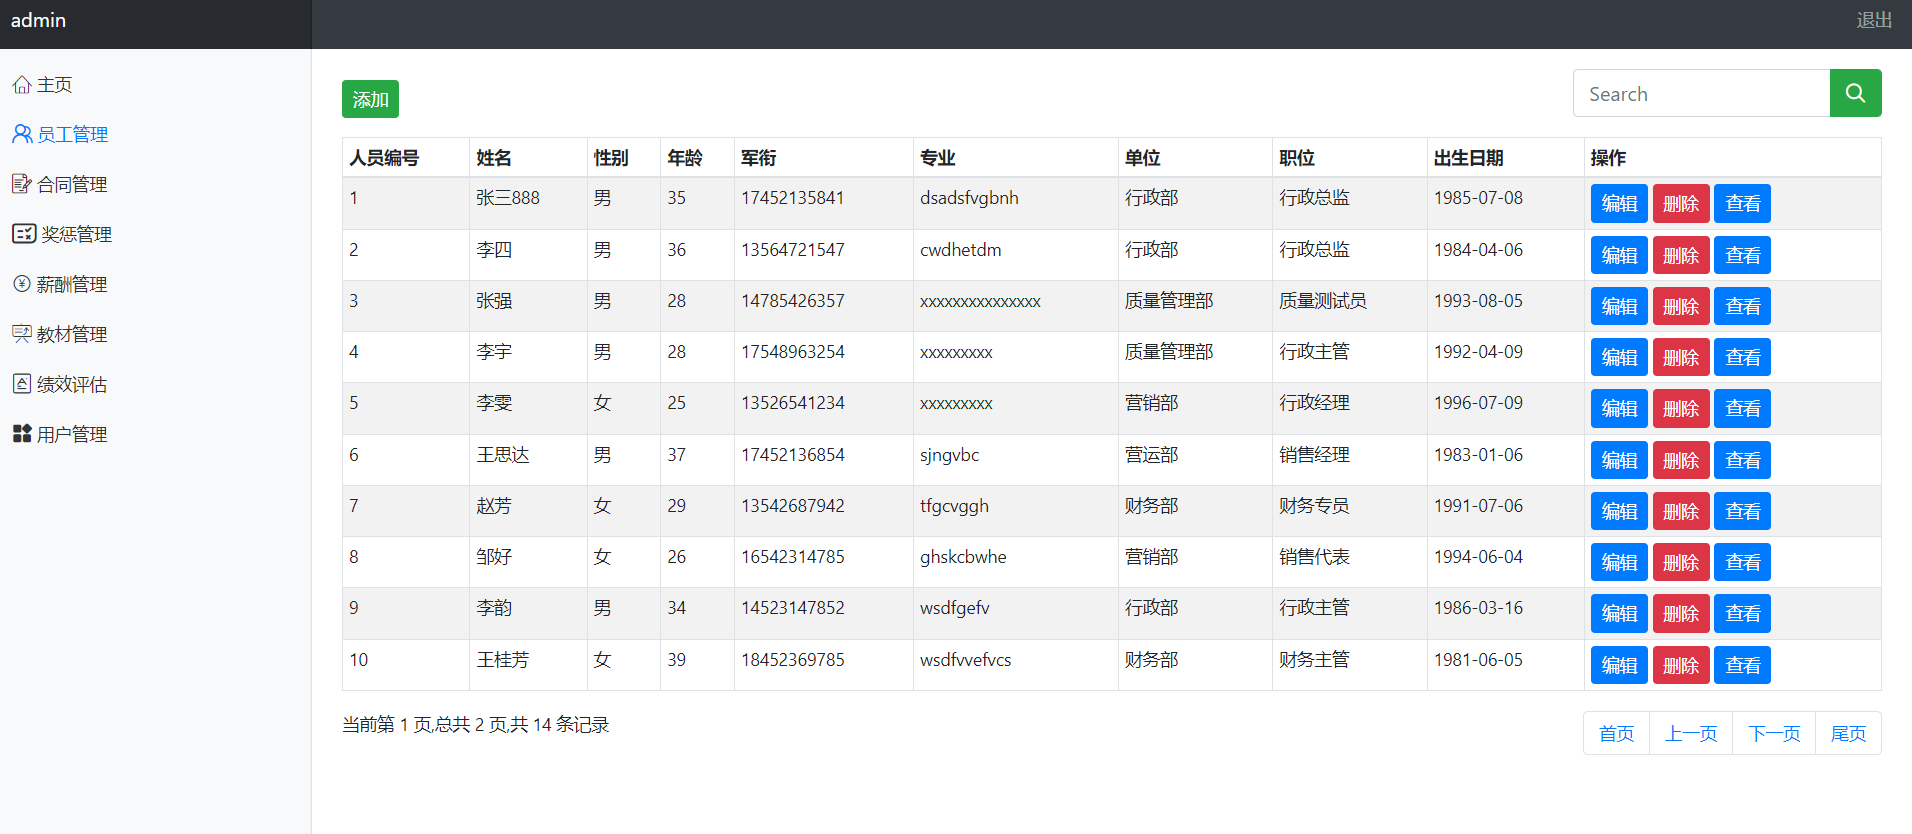Click the board icon beside 教材管理
The height and width of the screenshot is (834, 1912).
point(22,334)
